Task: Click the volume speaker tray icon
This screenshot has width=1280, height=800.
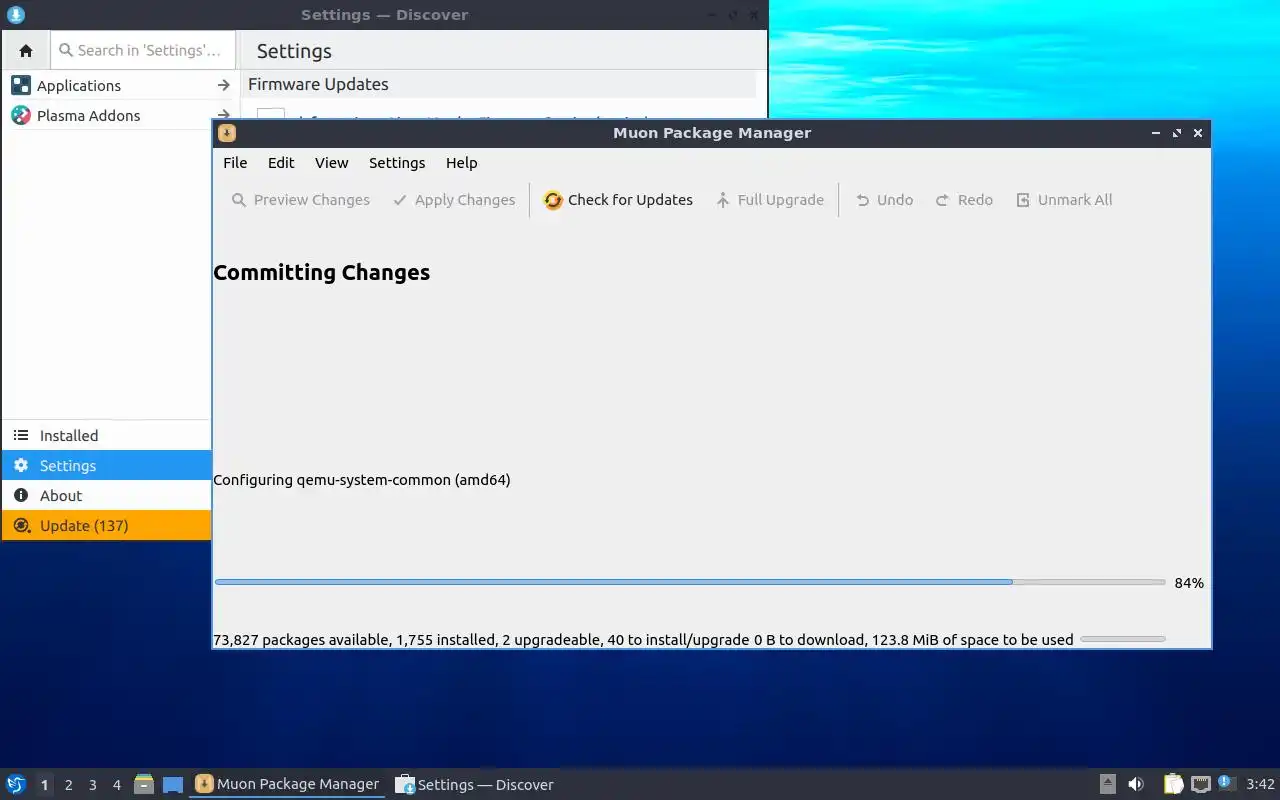Action: pyautogui.click(x=1136, y=784)
